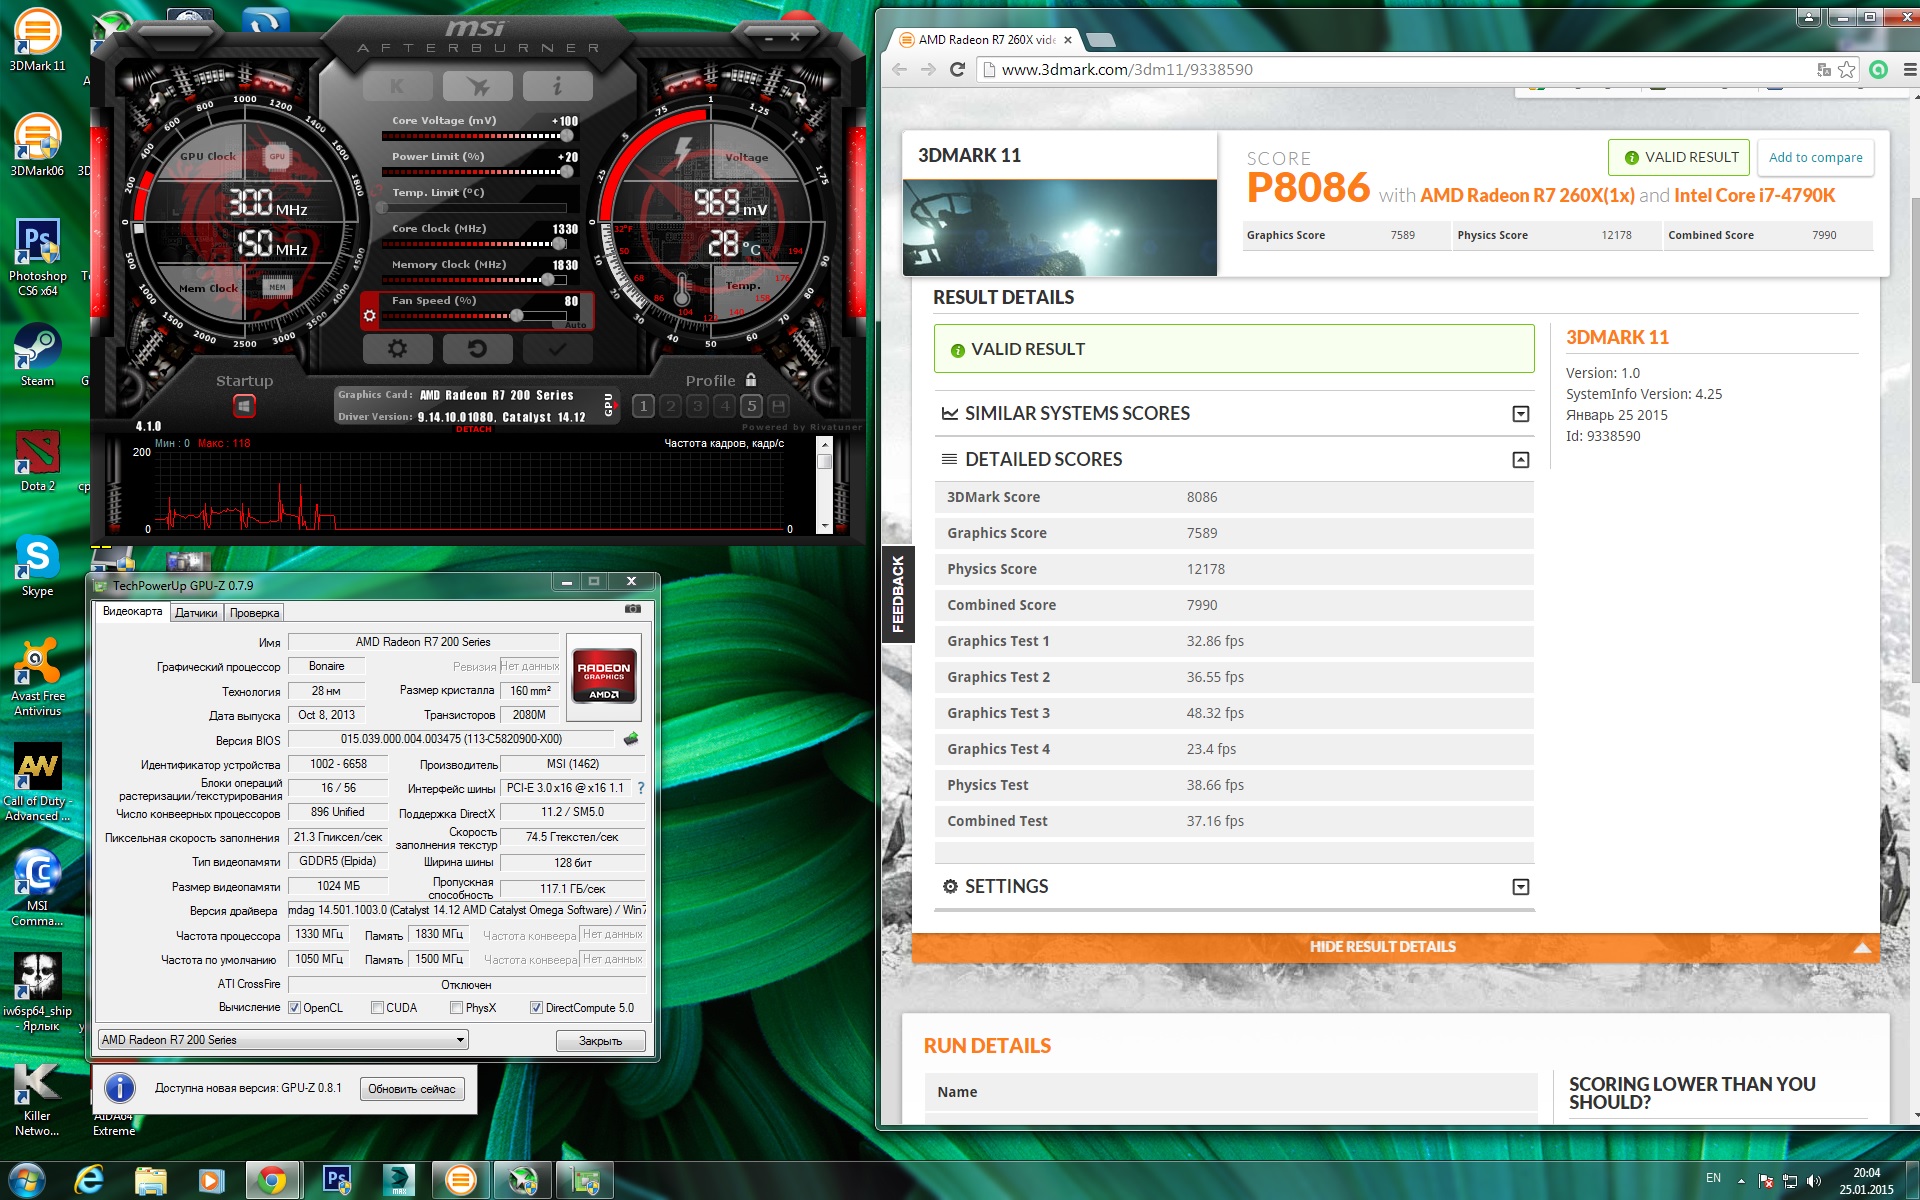Click the Profile lock icon in Afterburner
Viewport: 1920px width, 1200px height.
click(x=751, y=380)
